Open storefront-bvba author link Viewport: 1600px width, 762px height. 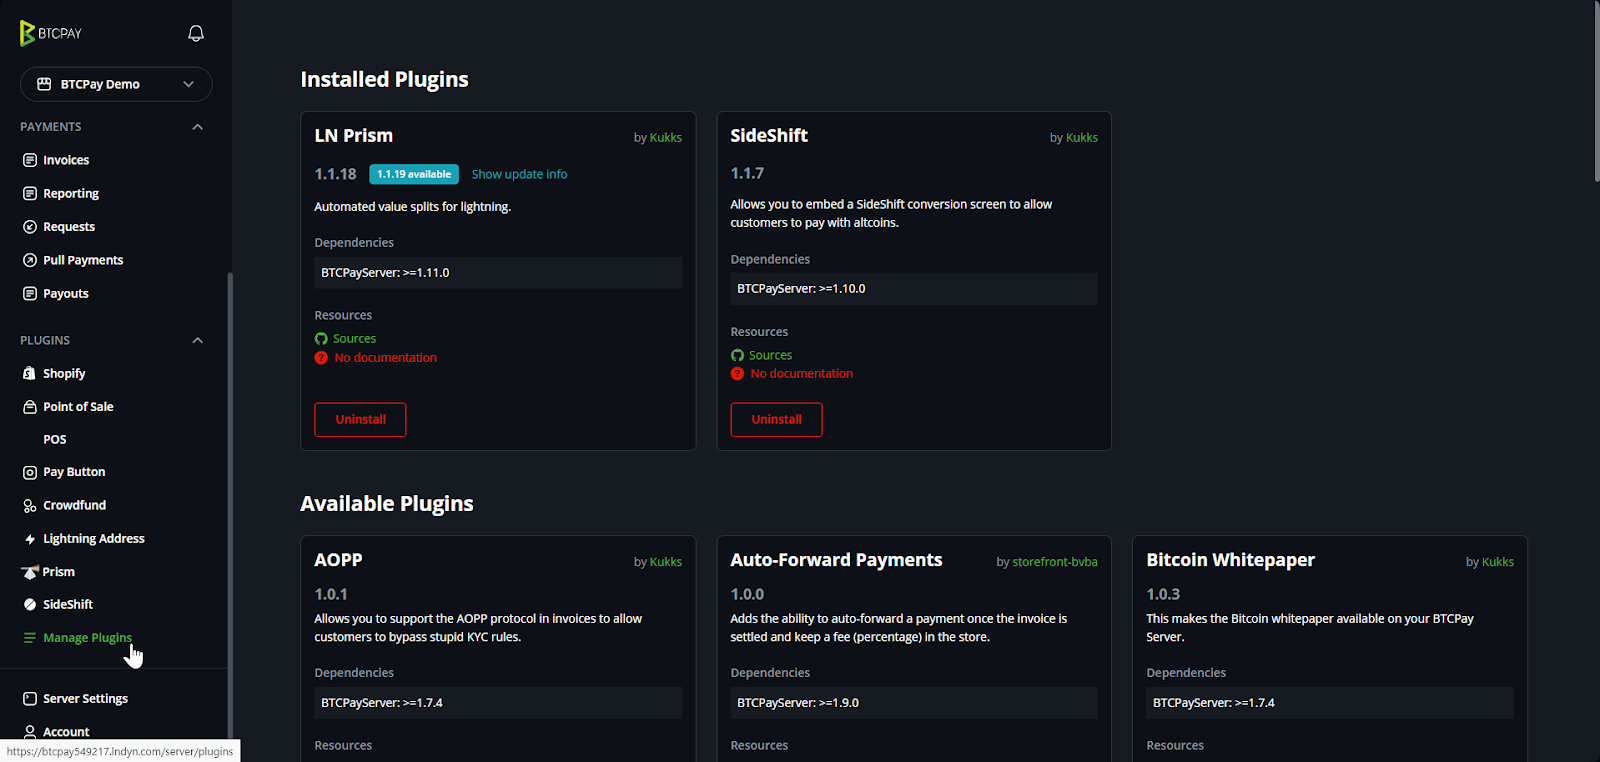1055,562
